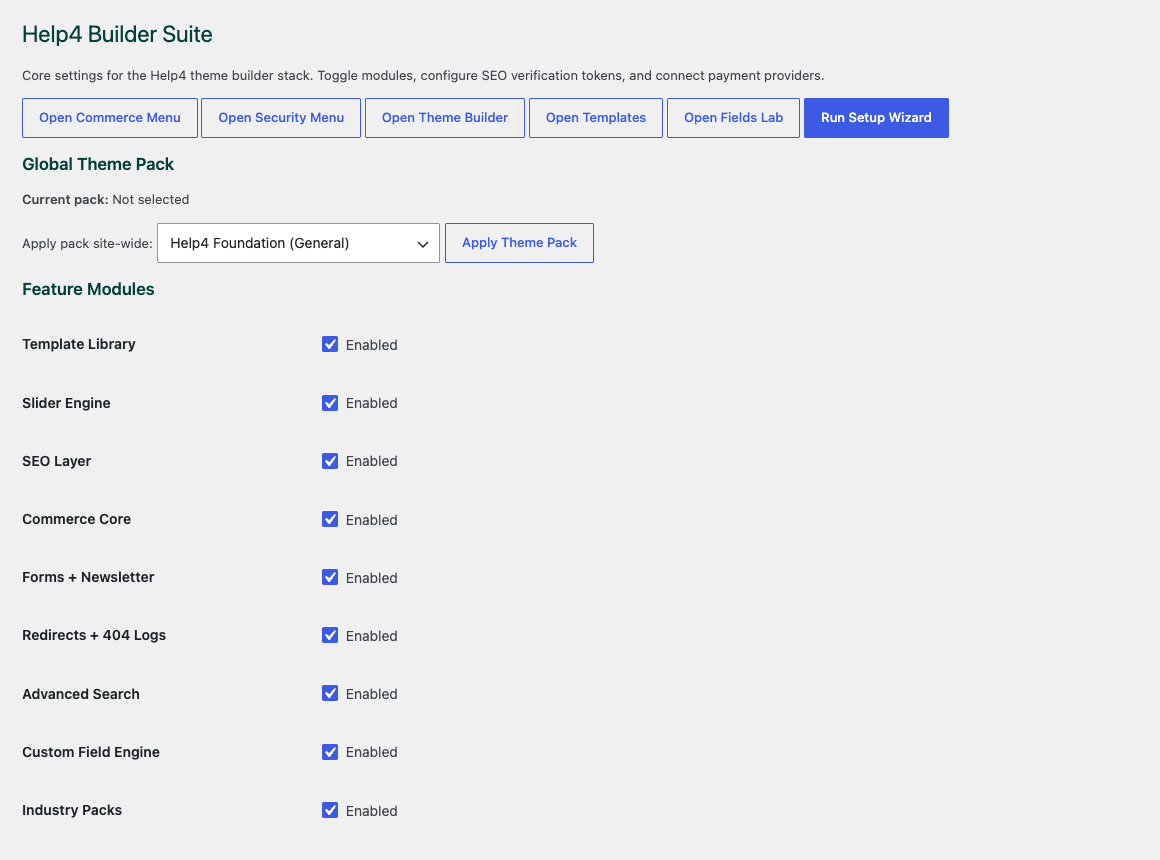Launch Open Theme Builder

point(445,118)
